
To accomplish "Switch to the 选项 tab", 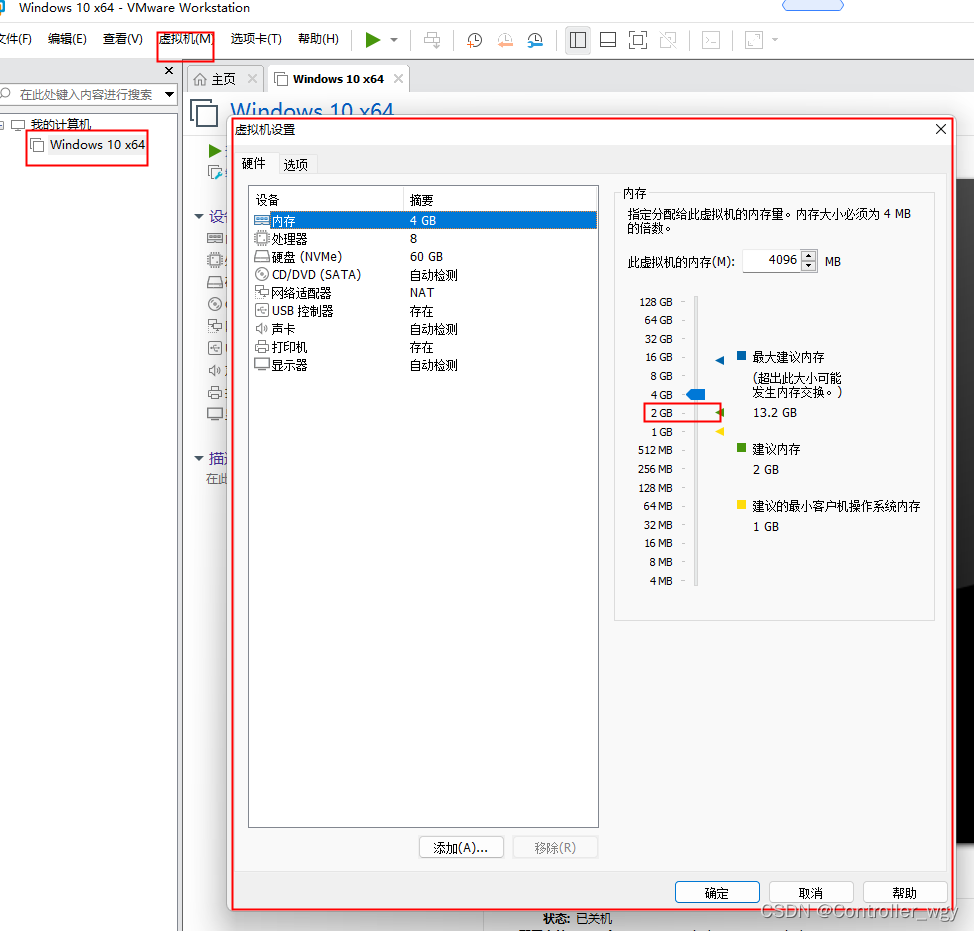I will [296, 165].
